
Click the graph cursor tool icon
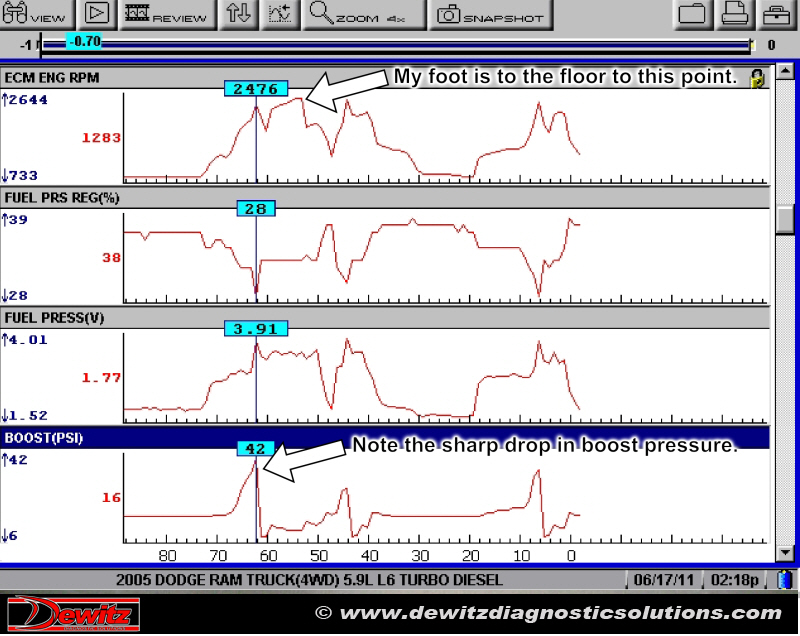click(x=280, y=14)
